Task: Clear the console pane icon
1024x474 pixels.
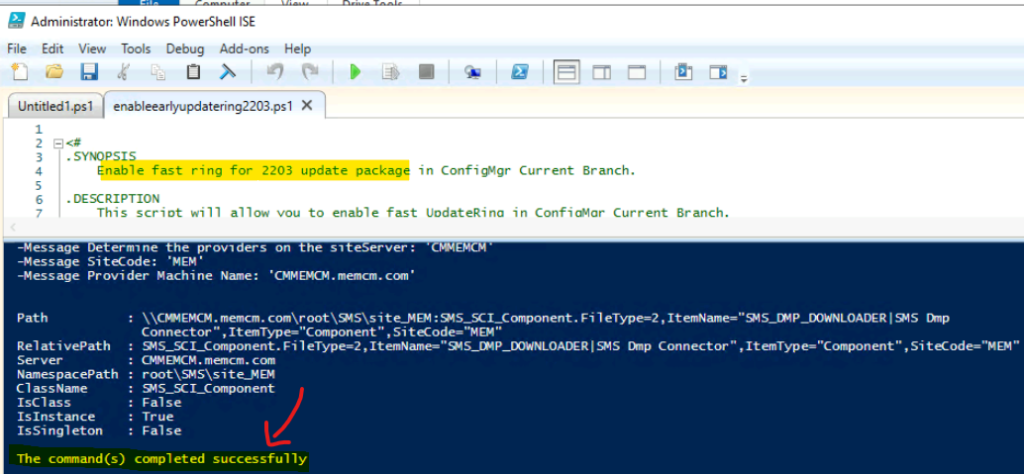Action: click(227, 71)
